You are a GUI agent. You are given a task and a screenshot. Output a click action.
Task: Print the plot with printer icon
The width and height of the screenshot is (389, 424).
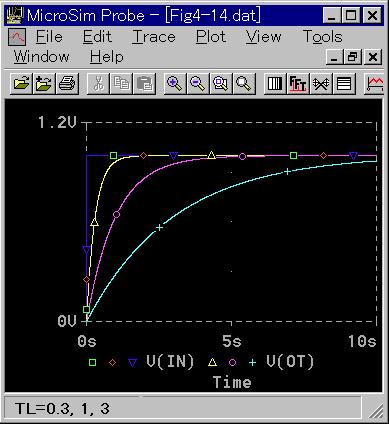pyautogui.click(x=67, y=83)
